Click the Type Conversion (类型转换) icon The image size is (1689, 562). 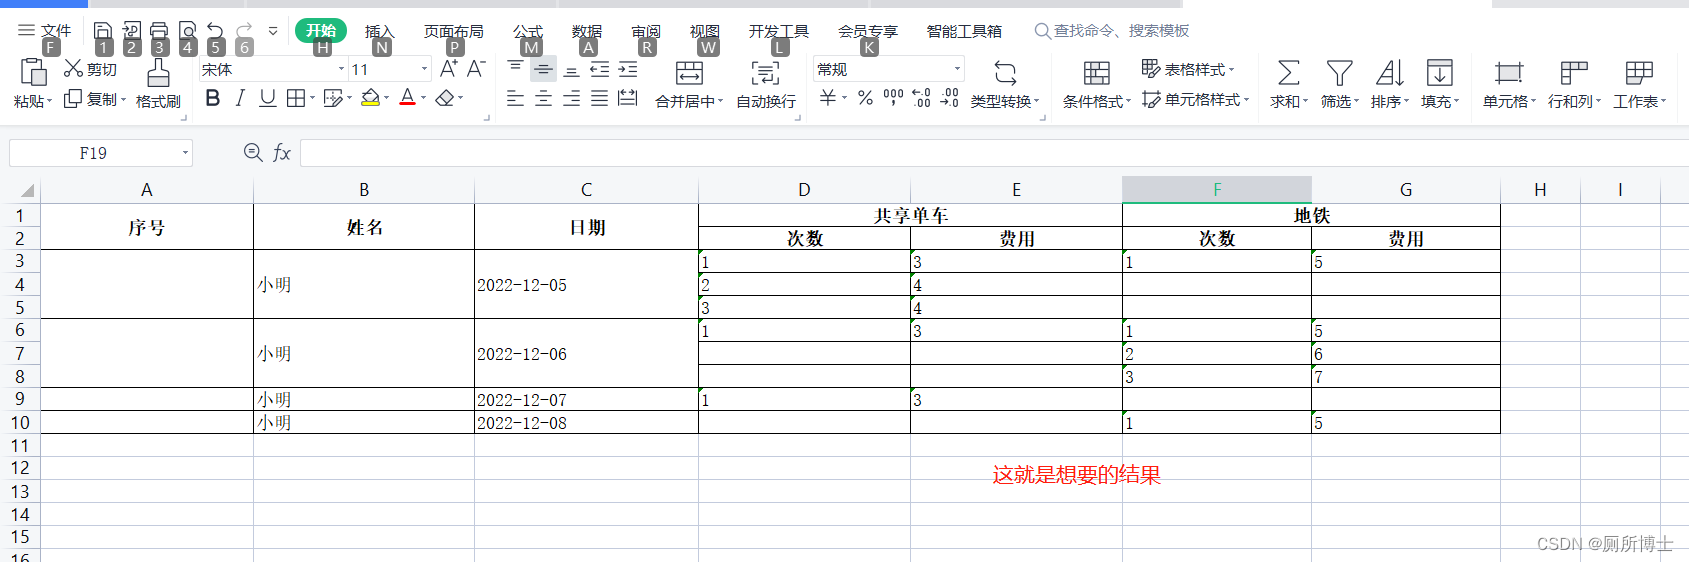point(1005,72)
